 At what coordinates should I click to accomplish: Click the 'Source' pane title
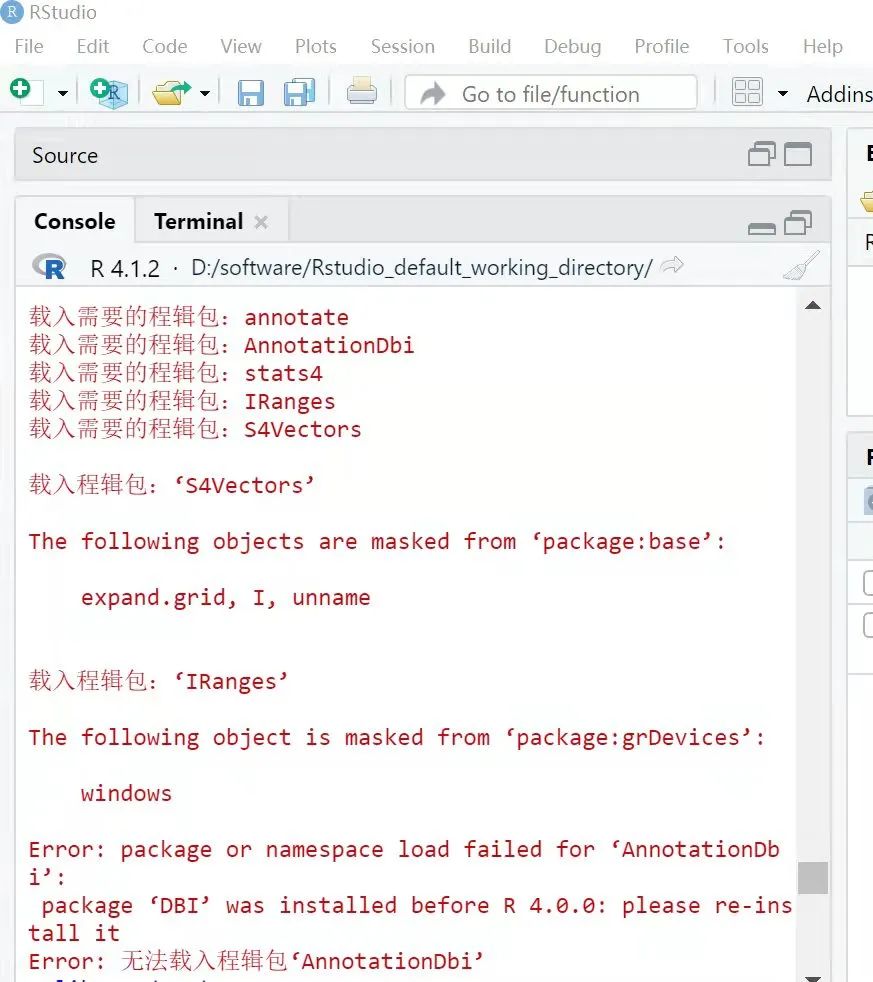[65, 155]
